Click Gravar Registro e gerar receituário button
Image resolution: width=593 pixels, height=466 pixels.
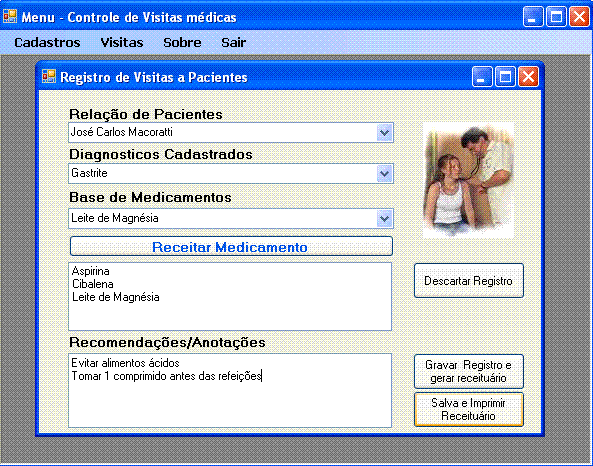[469, 371]
